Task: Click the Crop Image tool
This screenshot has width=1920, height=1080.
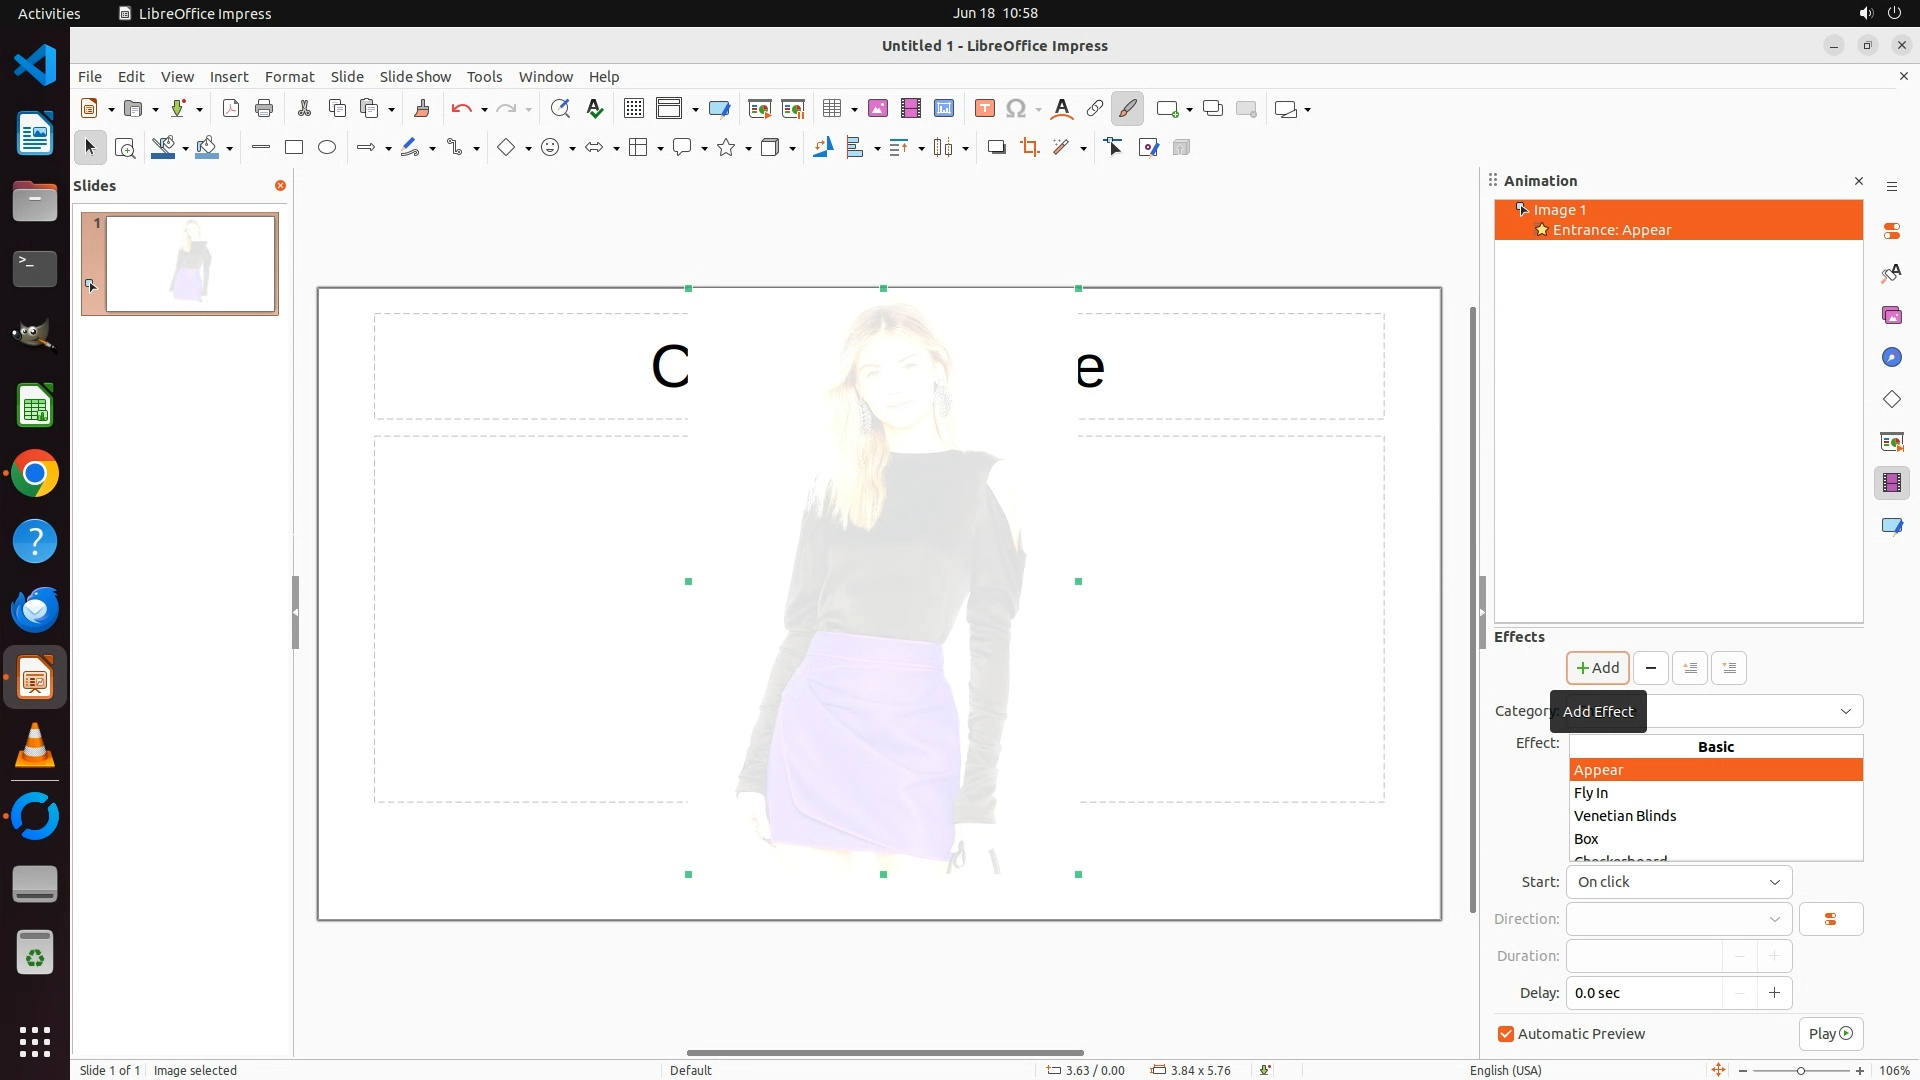Action: click(1029, 148)
